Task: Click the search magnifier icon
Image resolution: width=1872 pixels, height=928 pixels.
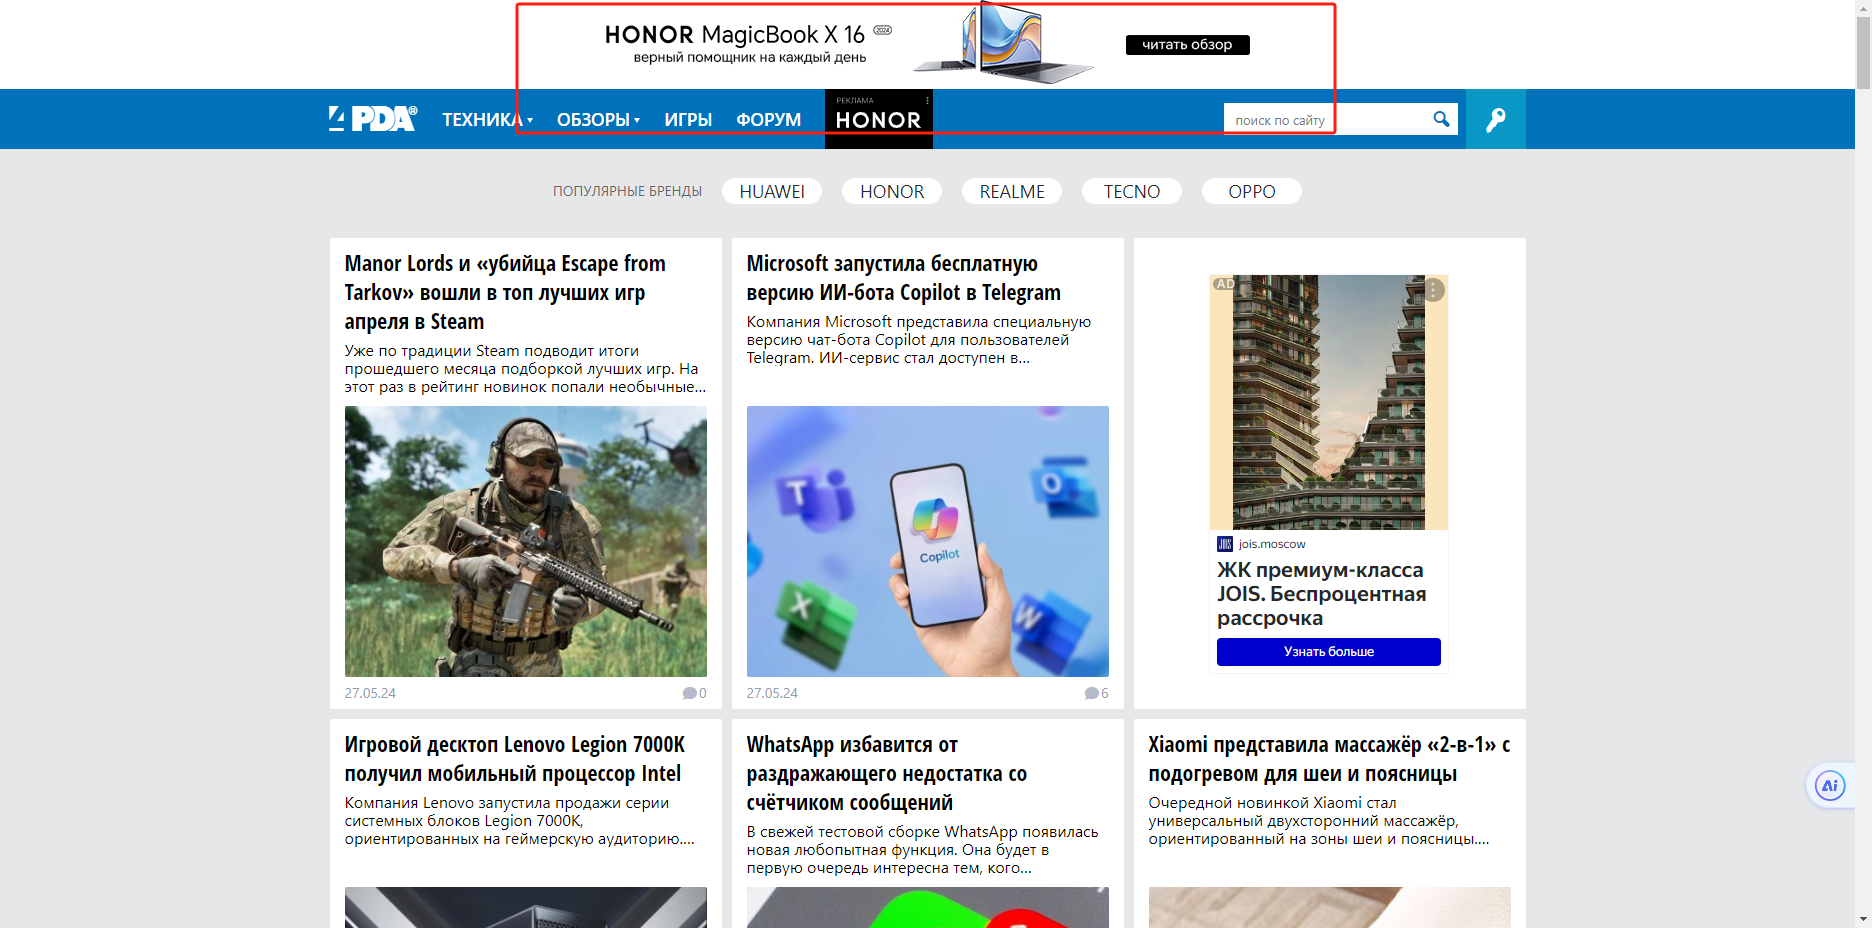Action: 1441,119
